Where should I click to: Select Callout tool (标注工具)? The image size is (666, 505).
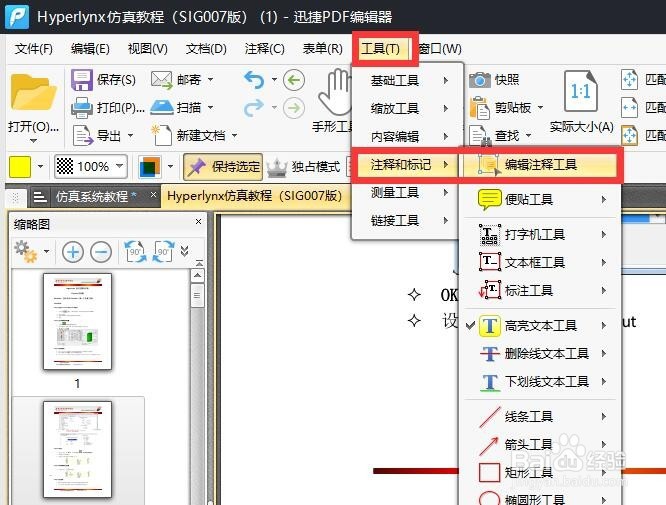click(x=540, y=291)
